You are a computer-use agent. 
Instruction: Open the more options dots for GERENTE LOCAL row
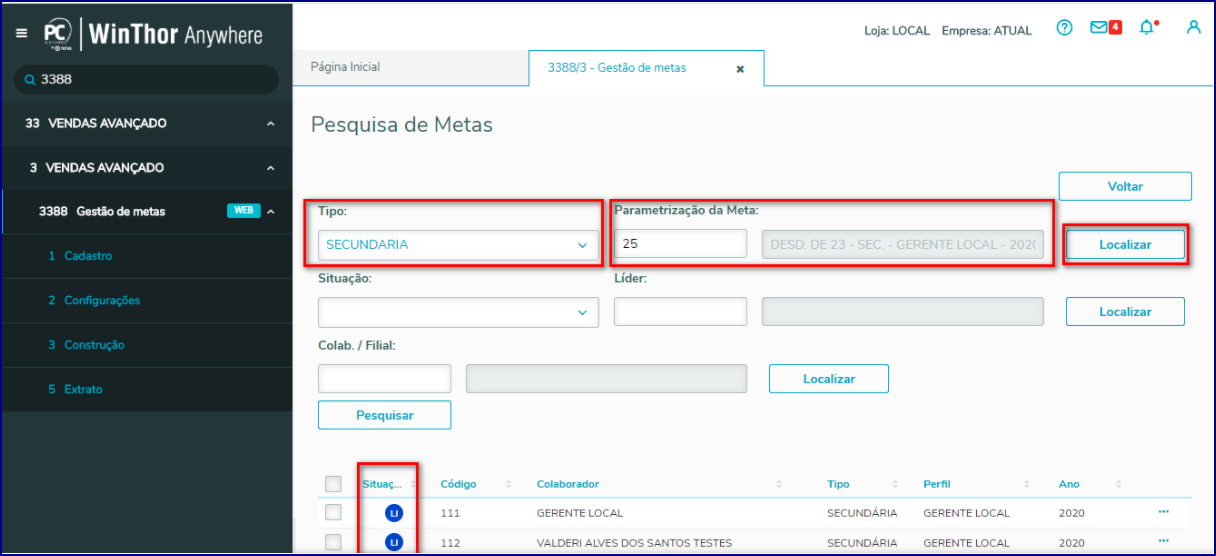1163,512
